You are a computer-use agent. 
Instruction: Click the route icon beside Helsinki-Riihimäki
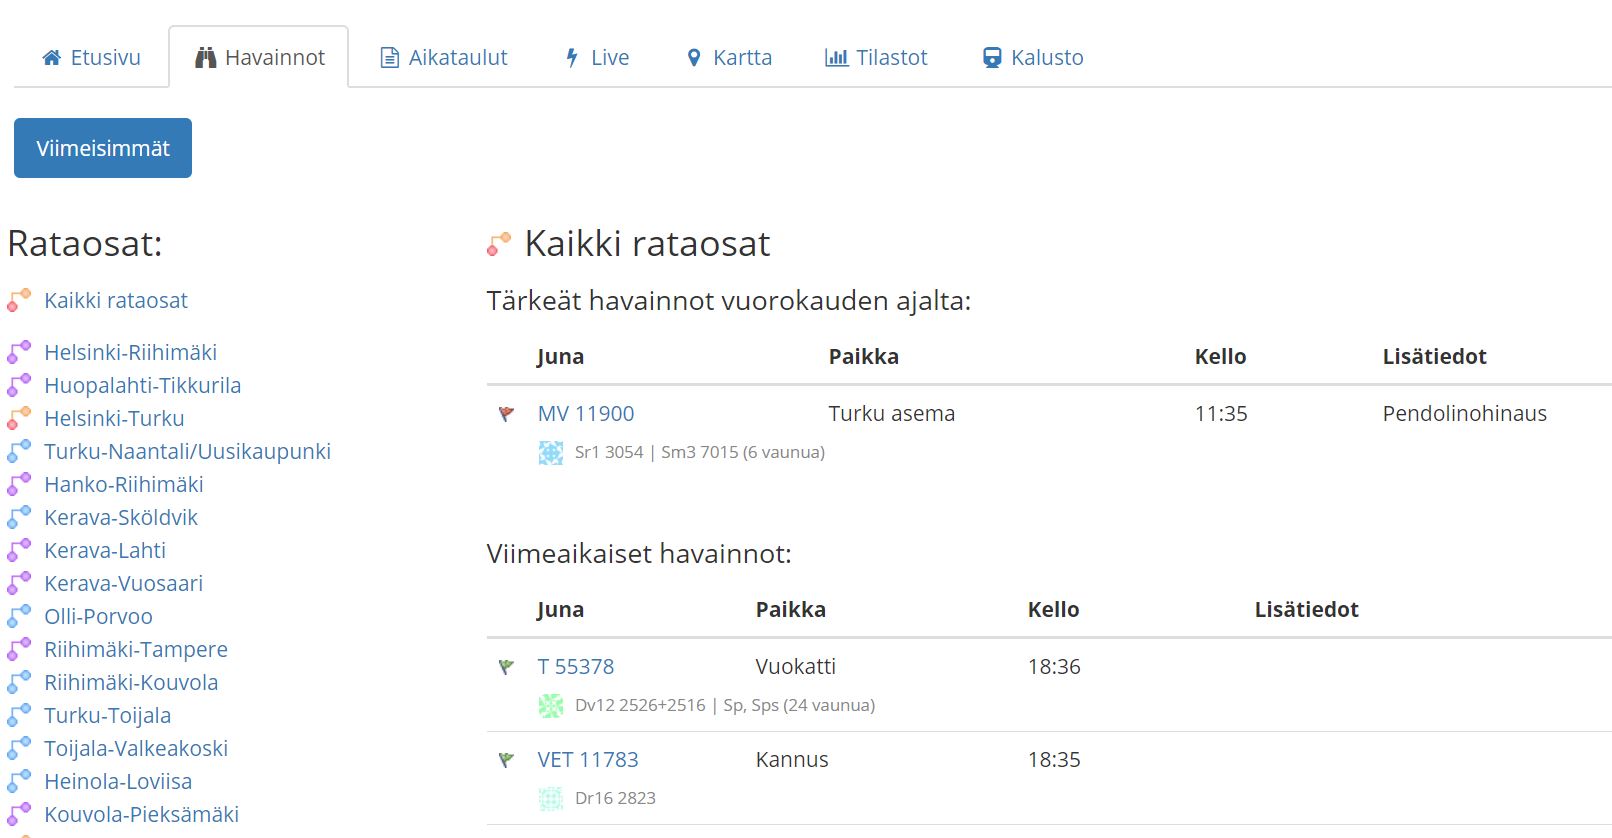tap(19, 353)
